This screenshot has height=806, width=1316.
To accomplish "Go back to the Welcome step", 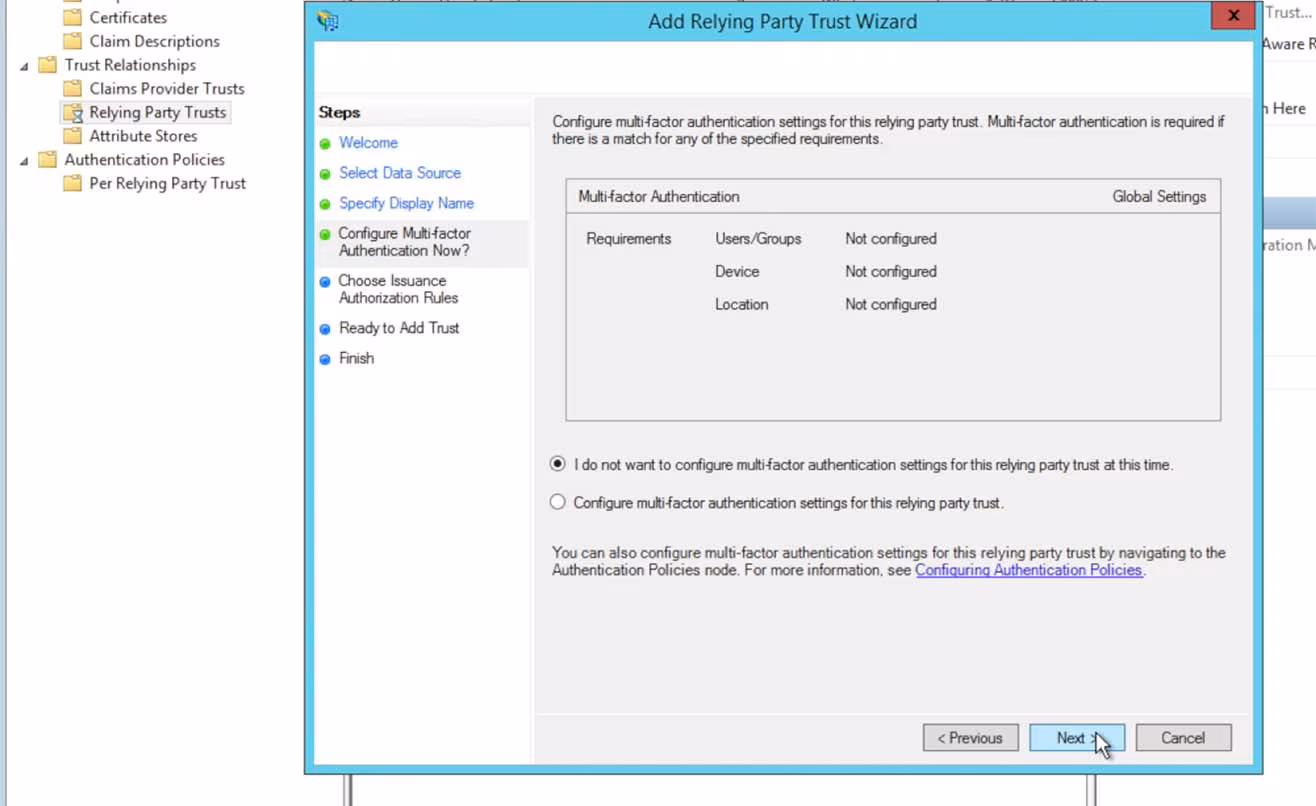I will pyautogui.click(x=368, y=142).
